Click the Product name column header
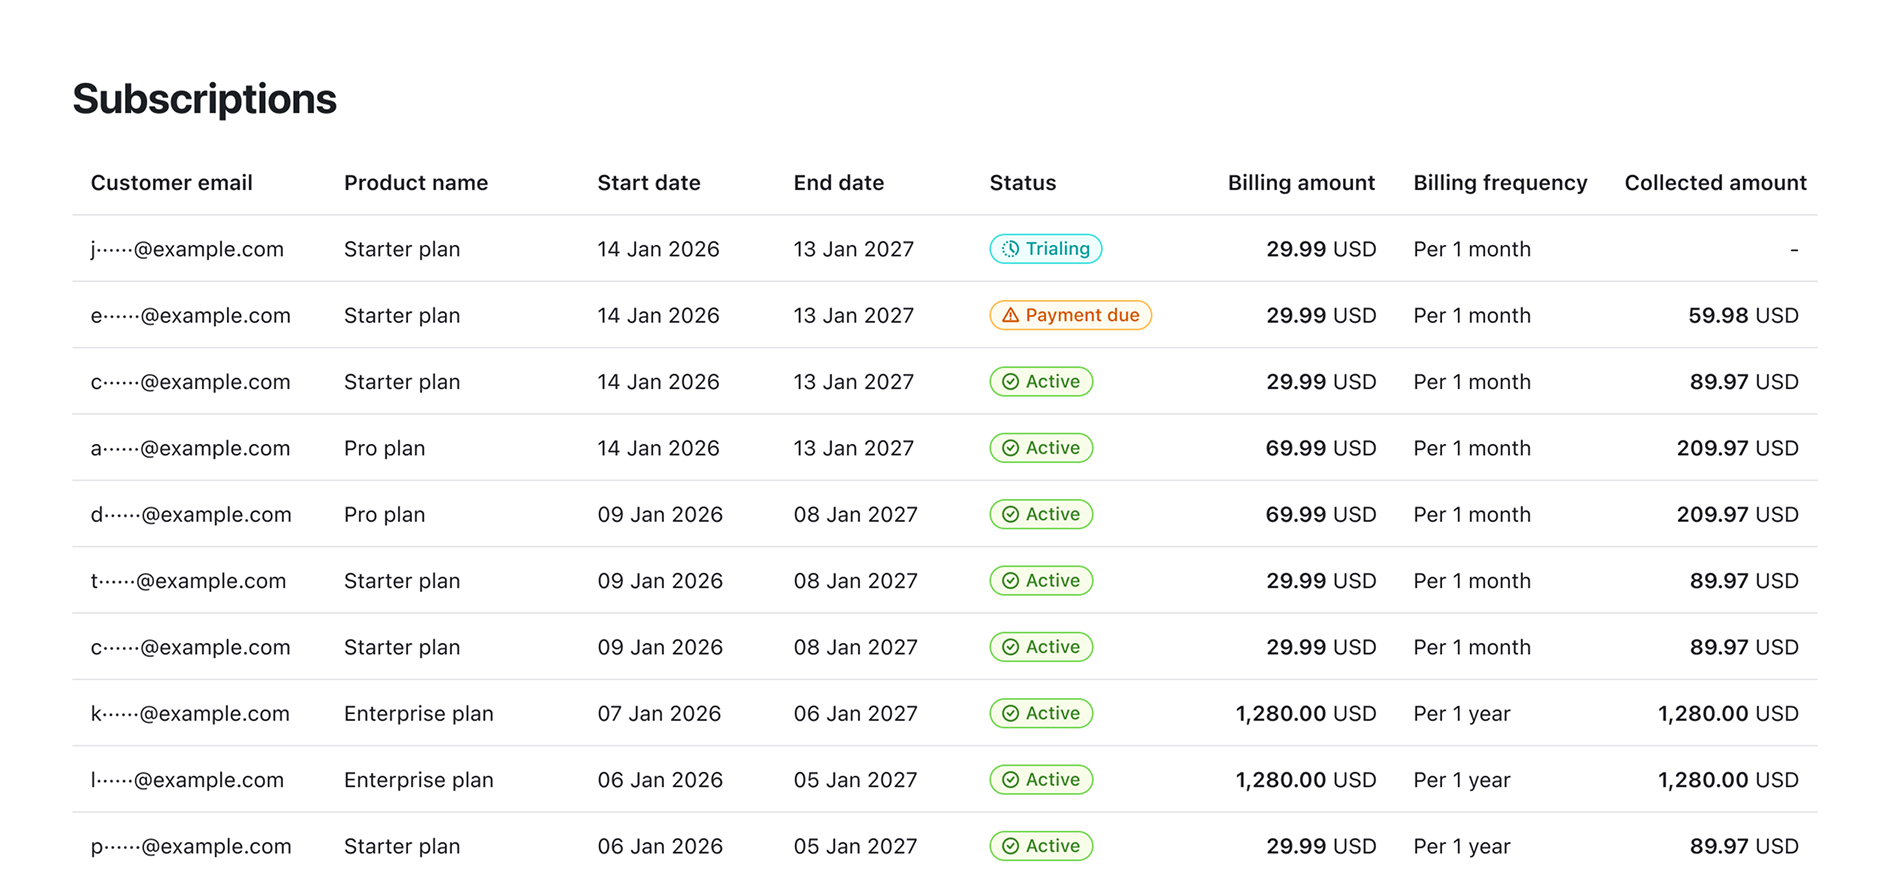Viewport: 1890px width, 872px height. tap(416, 183)
